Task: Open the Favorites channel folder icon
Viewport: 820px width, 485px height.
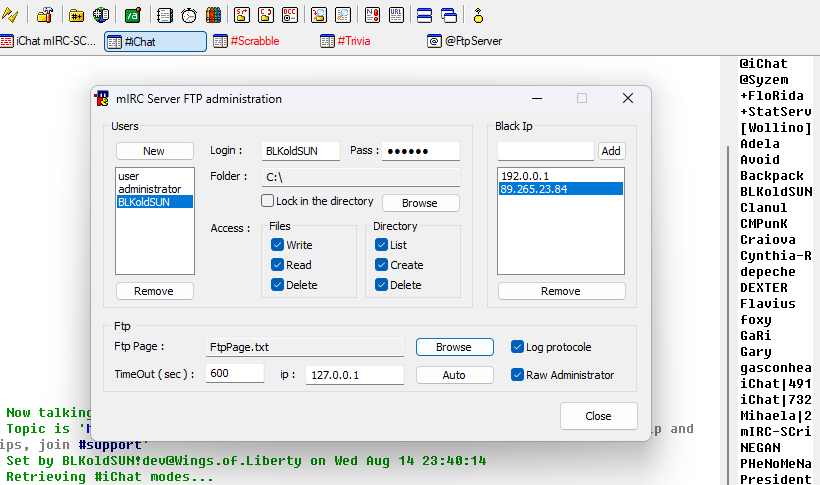Action: point(76,15)
